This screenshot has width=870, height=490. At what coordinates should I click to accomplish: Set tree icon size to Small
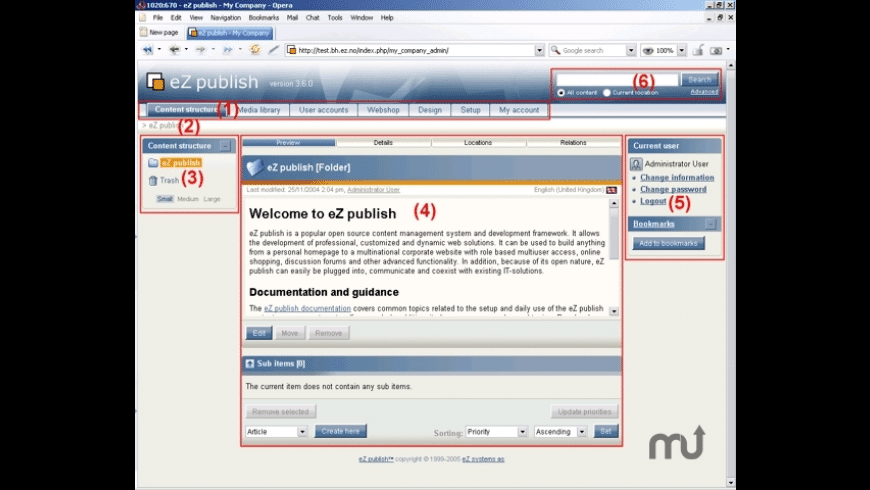click(165, 199)
